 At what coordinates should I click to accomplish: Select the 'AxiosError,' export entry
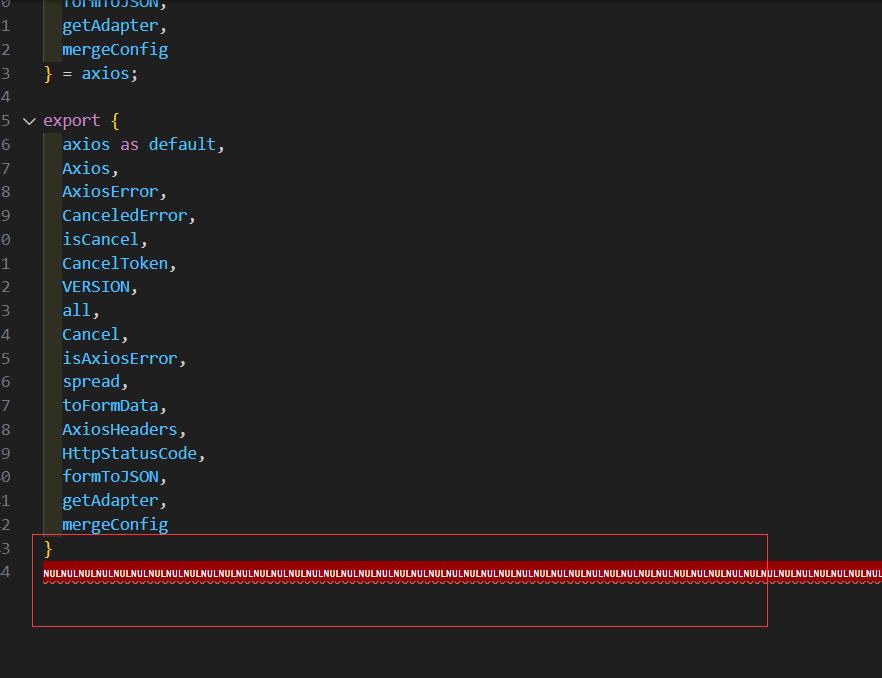[x=115, y=192]
